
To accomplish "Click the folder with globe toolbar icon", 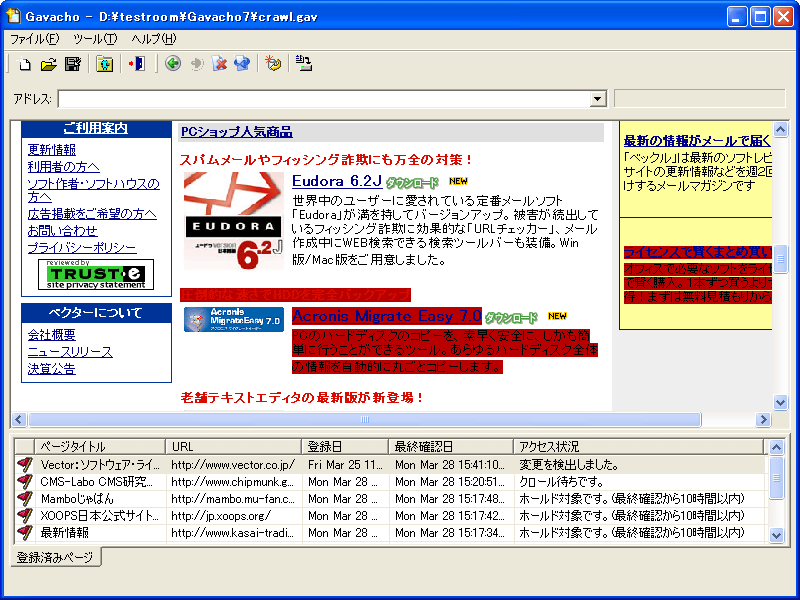I will pyautogui.click(x=105, y=64).
